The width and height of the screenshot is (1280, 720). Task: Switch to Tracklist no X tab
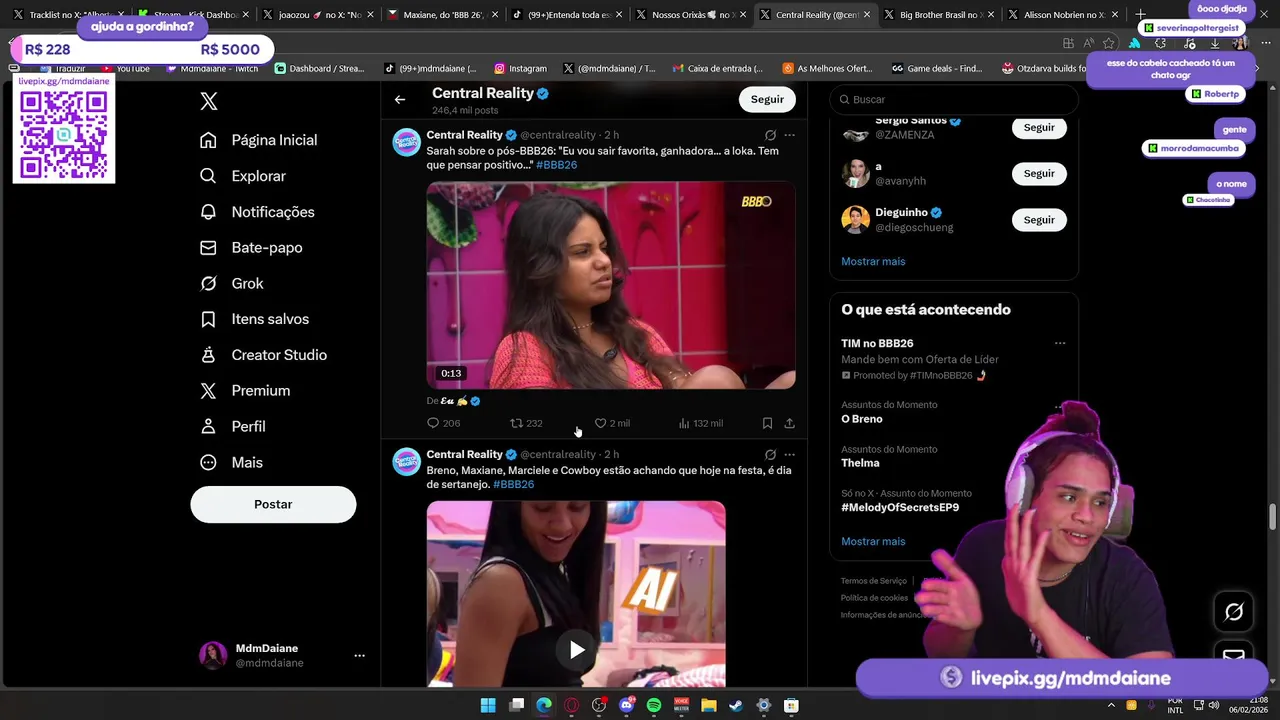pos(68,15)
